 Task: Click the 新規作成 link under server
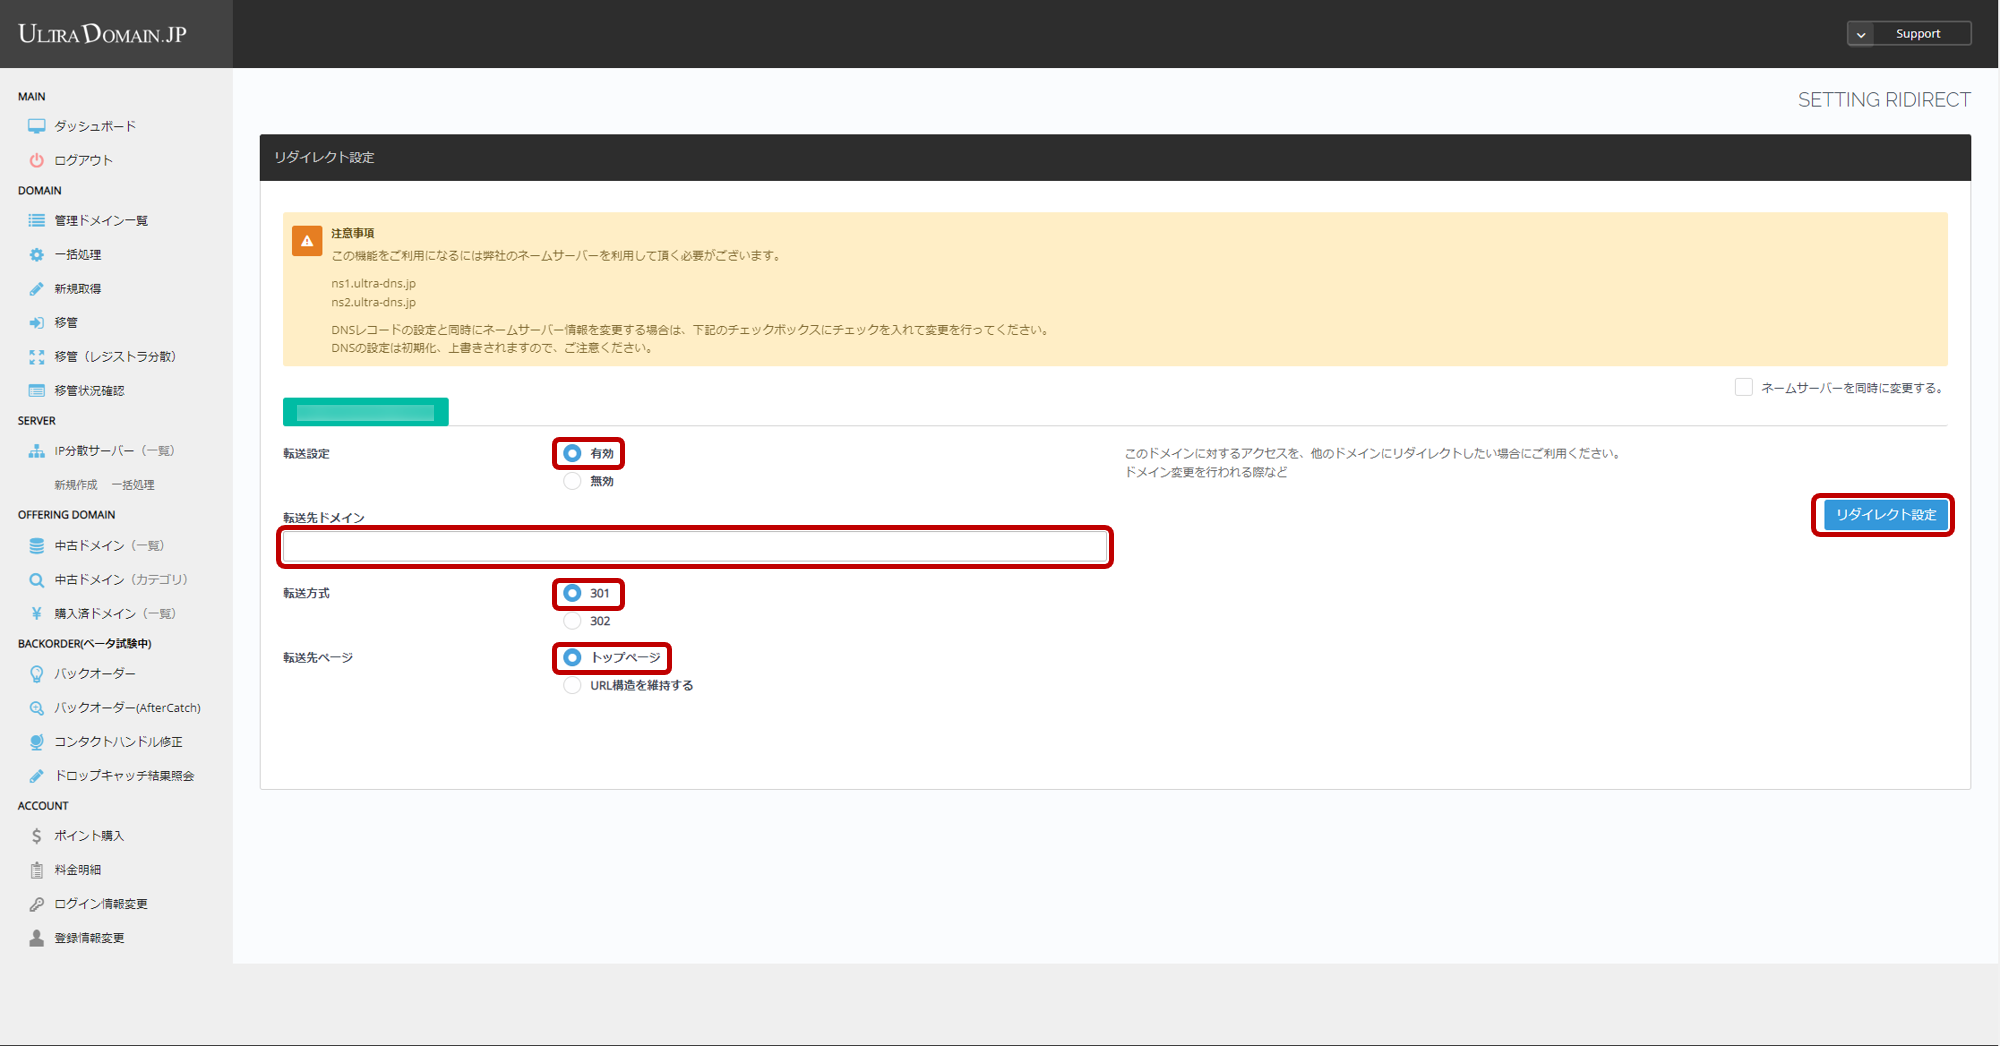pos(76,485)
